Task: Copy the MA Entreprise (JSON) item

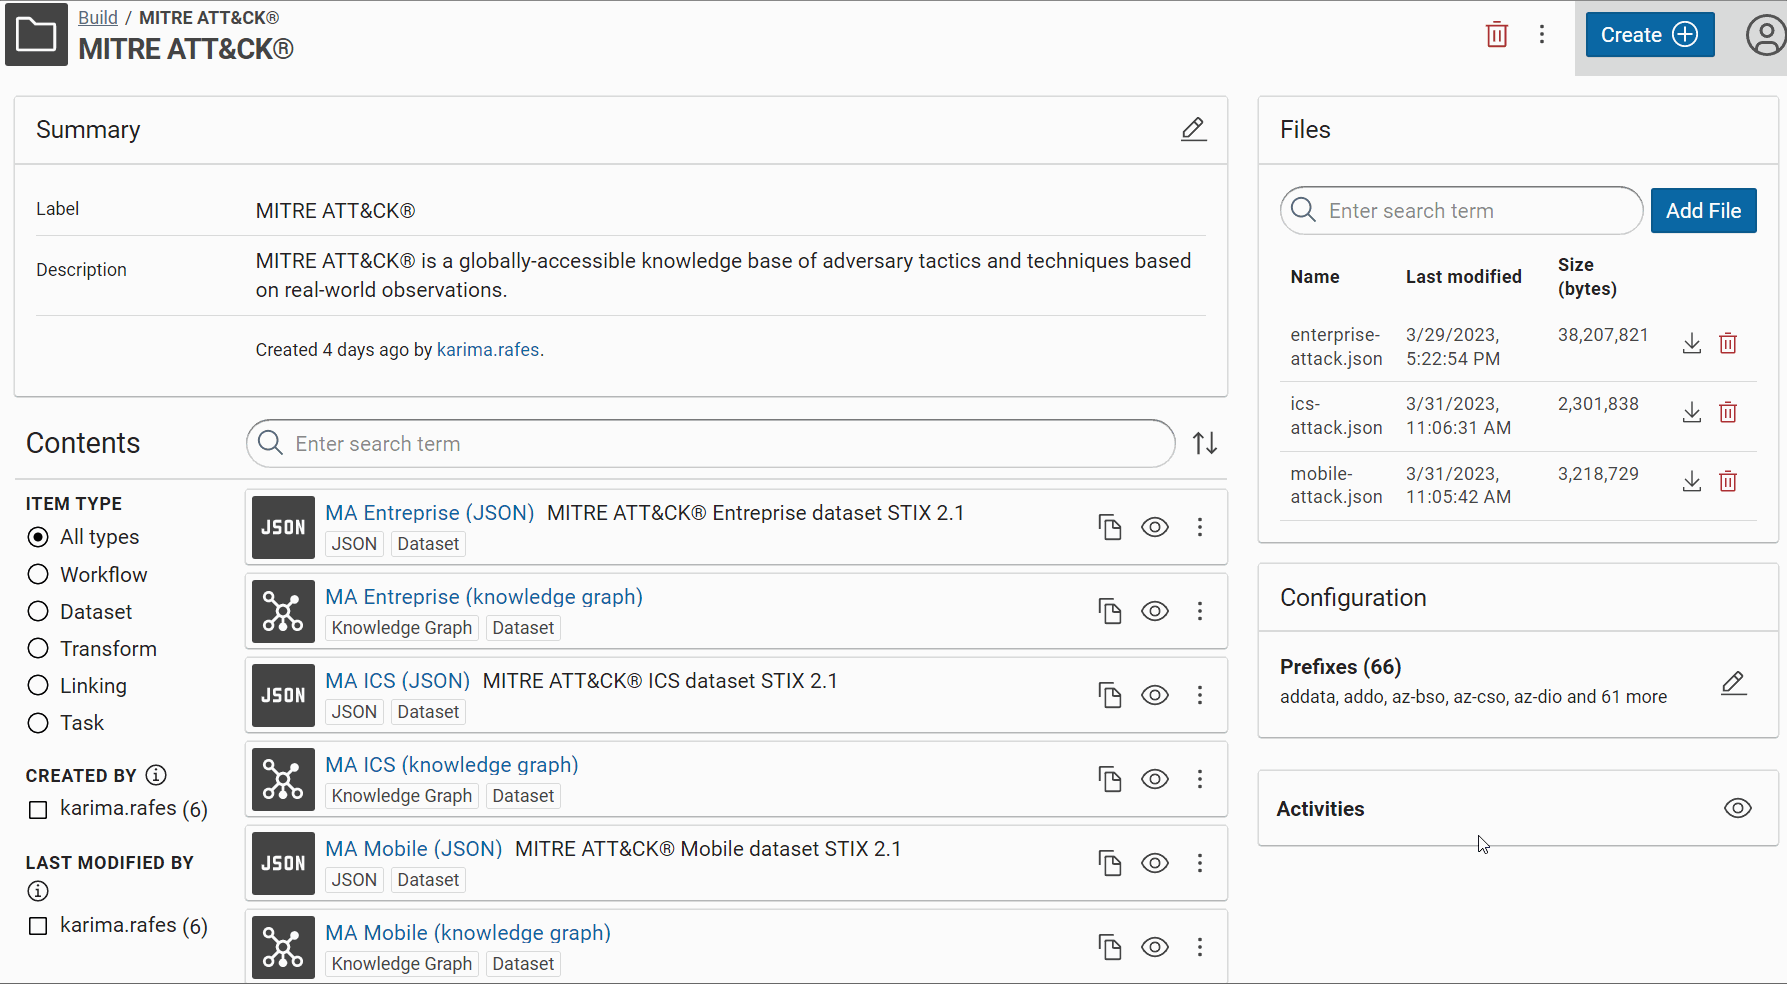Action: 1109,527
